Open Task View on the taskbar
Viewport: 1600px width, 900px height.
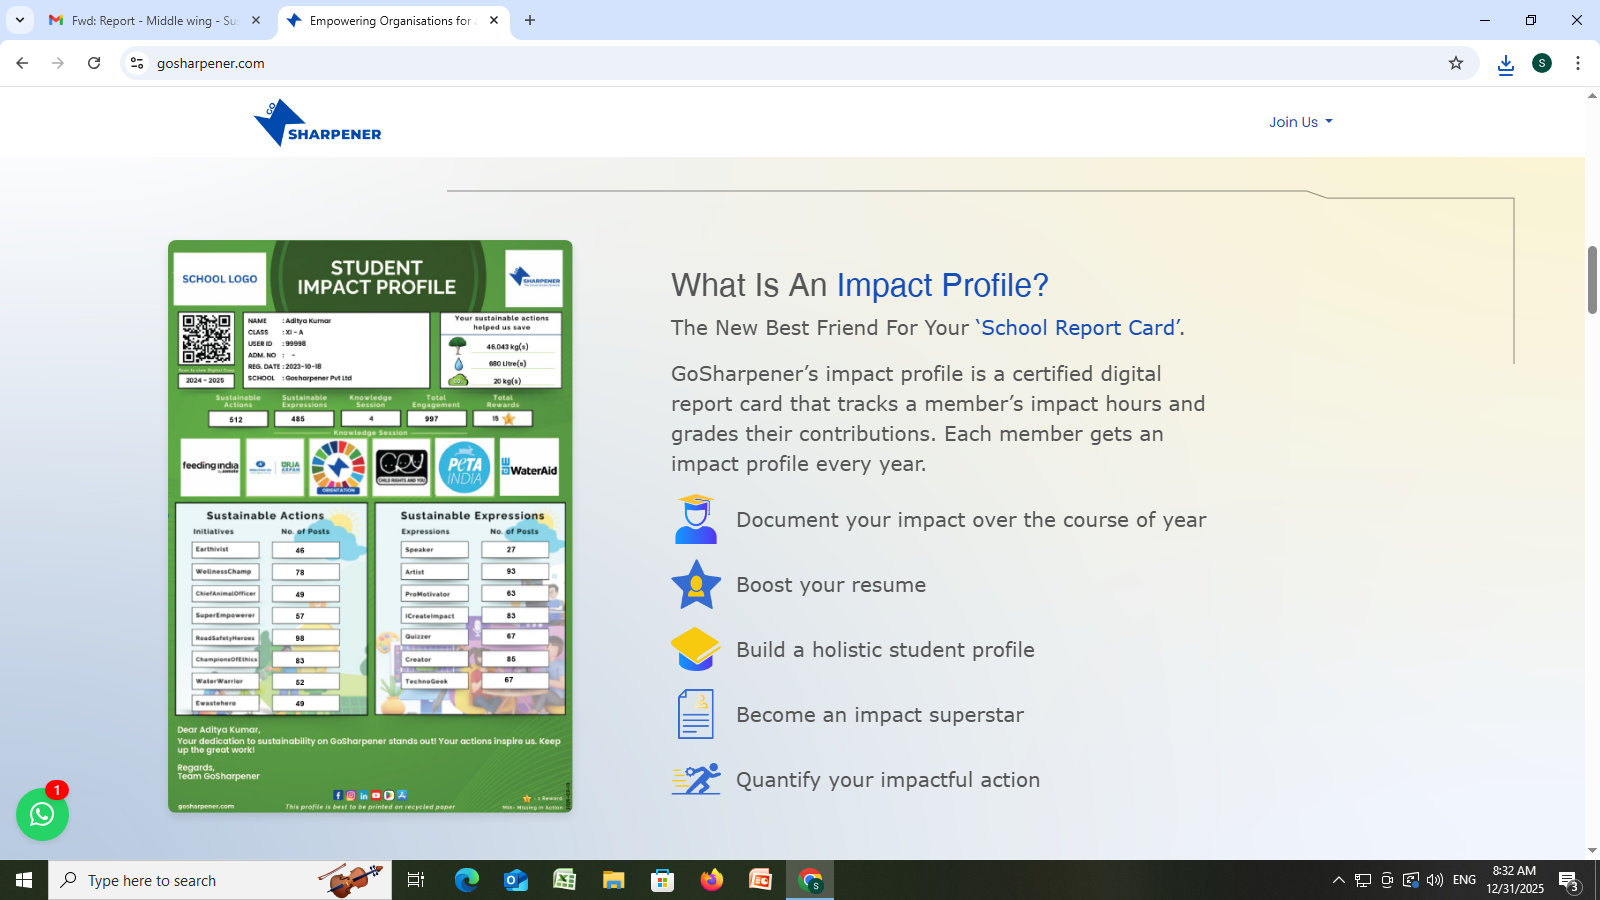pos(416,880)
